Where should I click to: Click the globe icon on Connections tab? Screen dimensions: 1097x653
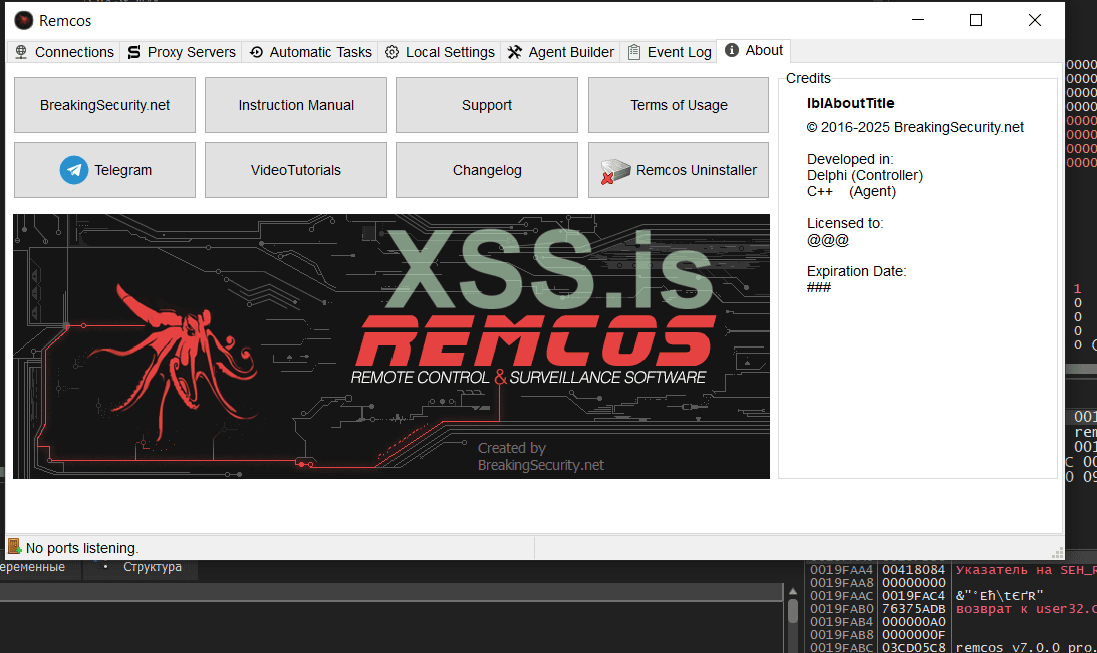21,52
